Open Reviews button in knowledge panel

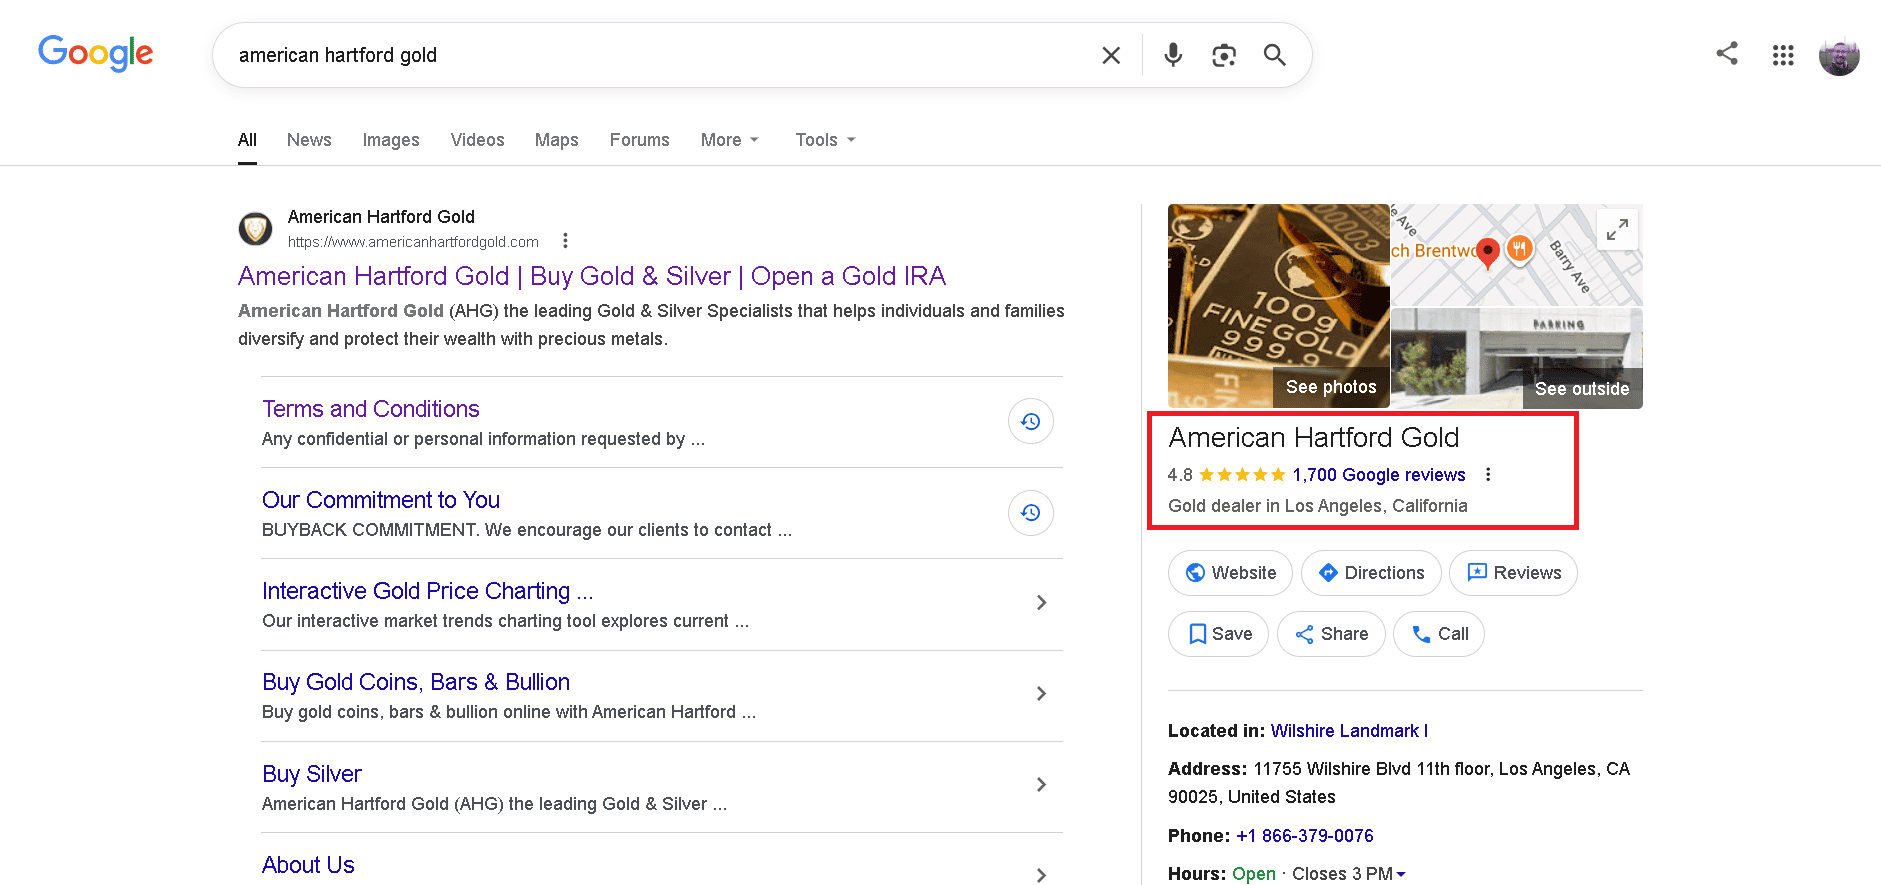click(x=1513, y=573)
